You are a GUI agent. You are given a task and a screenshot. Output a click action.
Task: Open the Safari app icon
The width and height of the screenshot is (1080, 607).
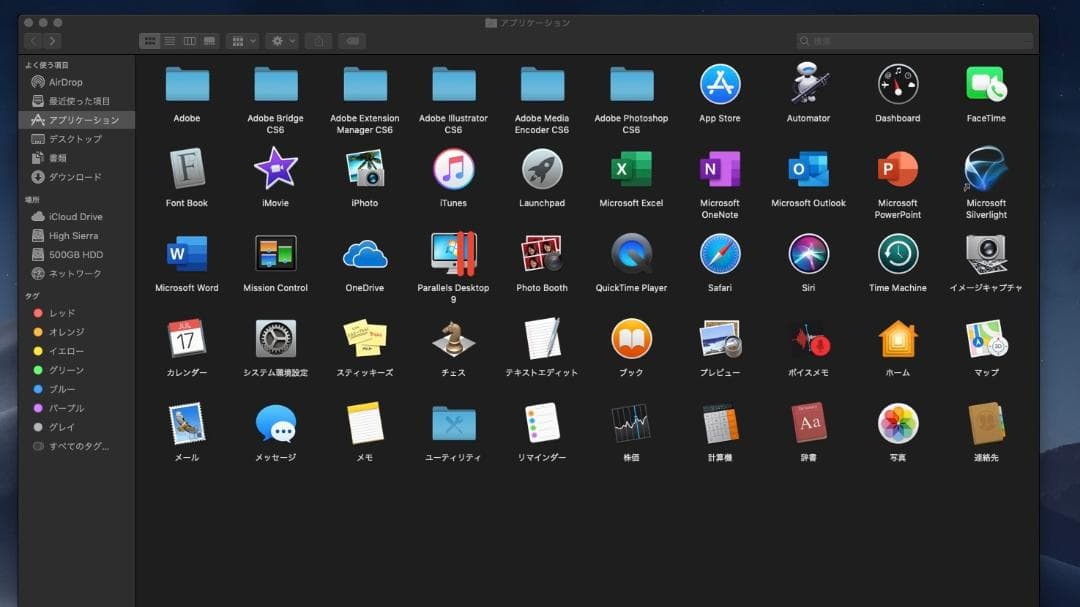click(720, 254)
